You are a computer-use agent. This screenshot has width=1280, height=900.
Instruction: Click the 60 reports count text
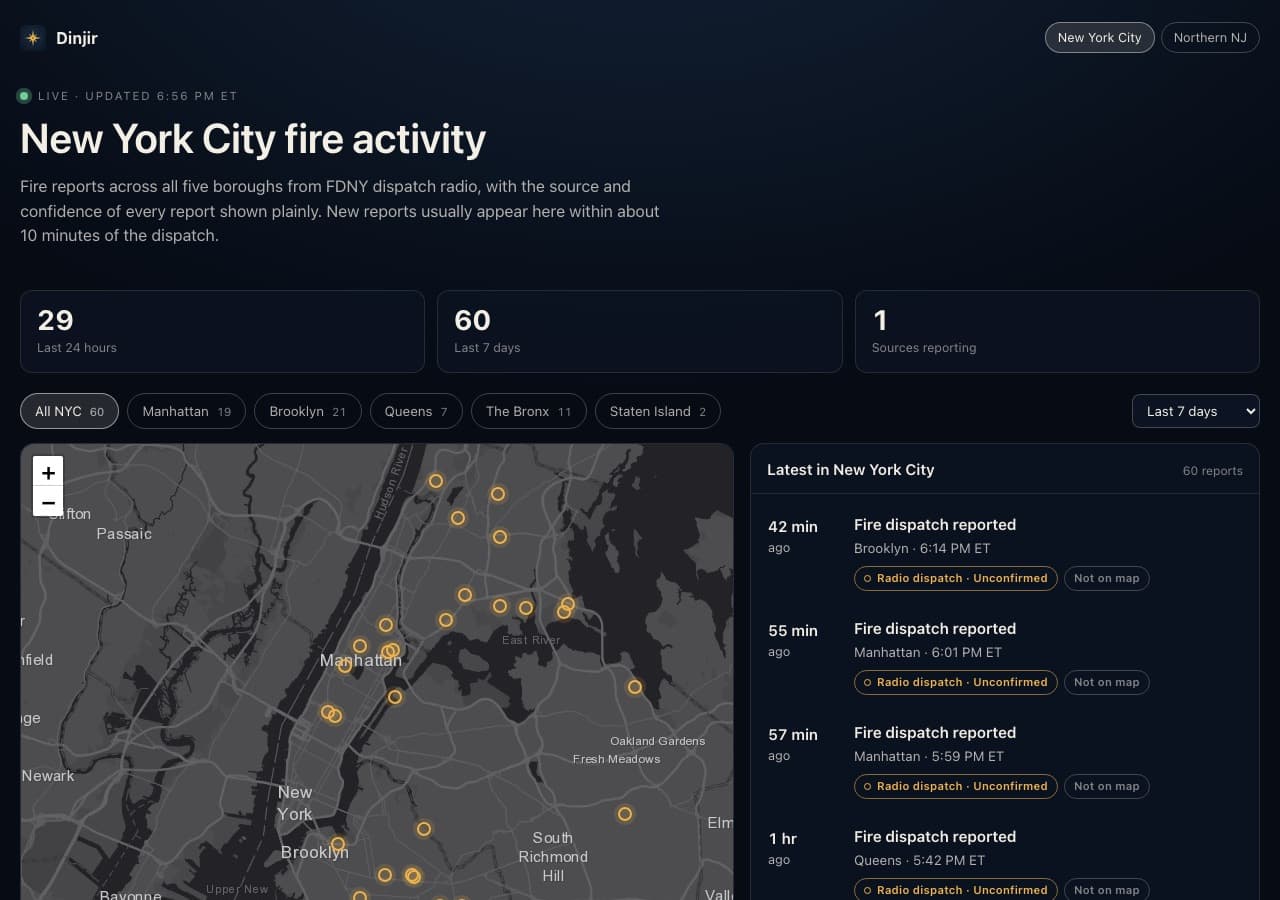[1212, 471]
